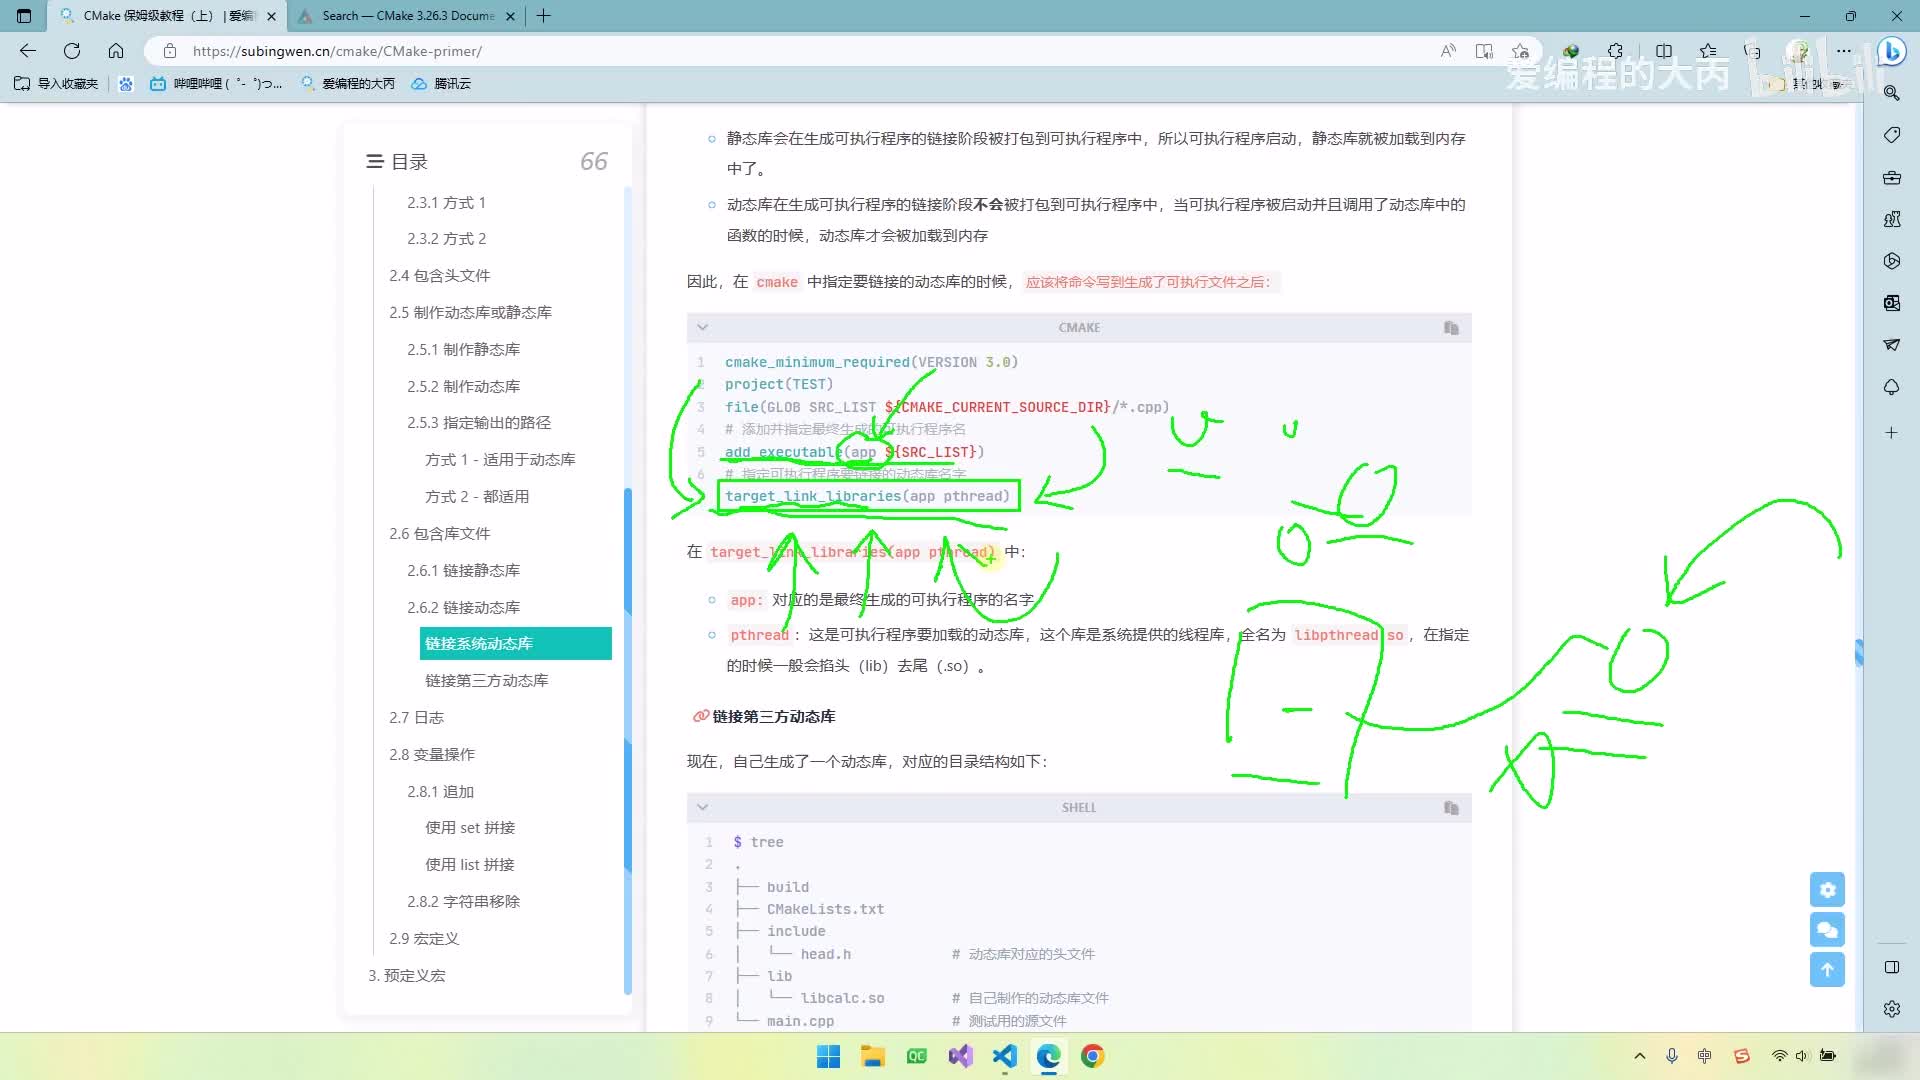The width and height of the screenshot is (1920, 1080).
Task: Expand the 链接第三方动态库 section
Action: [x=487, y=679]
